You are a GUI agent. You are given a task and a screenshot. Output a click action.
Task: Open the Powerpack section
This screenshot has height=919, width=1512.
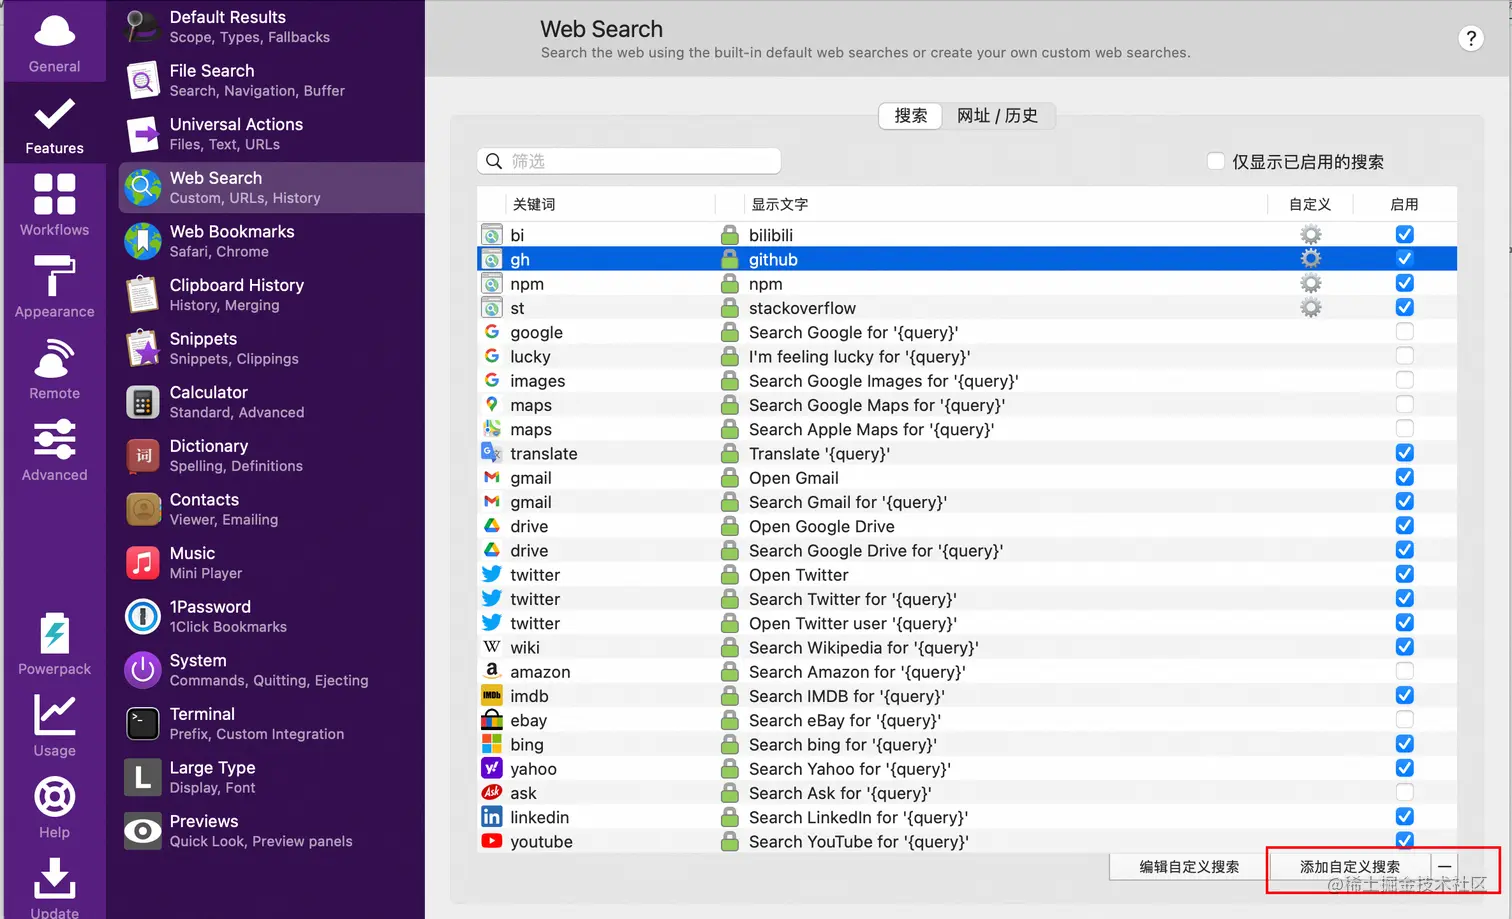[x=54, y=645]
